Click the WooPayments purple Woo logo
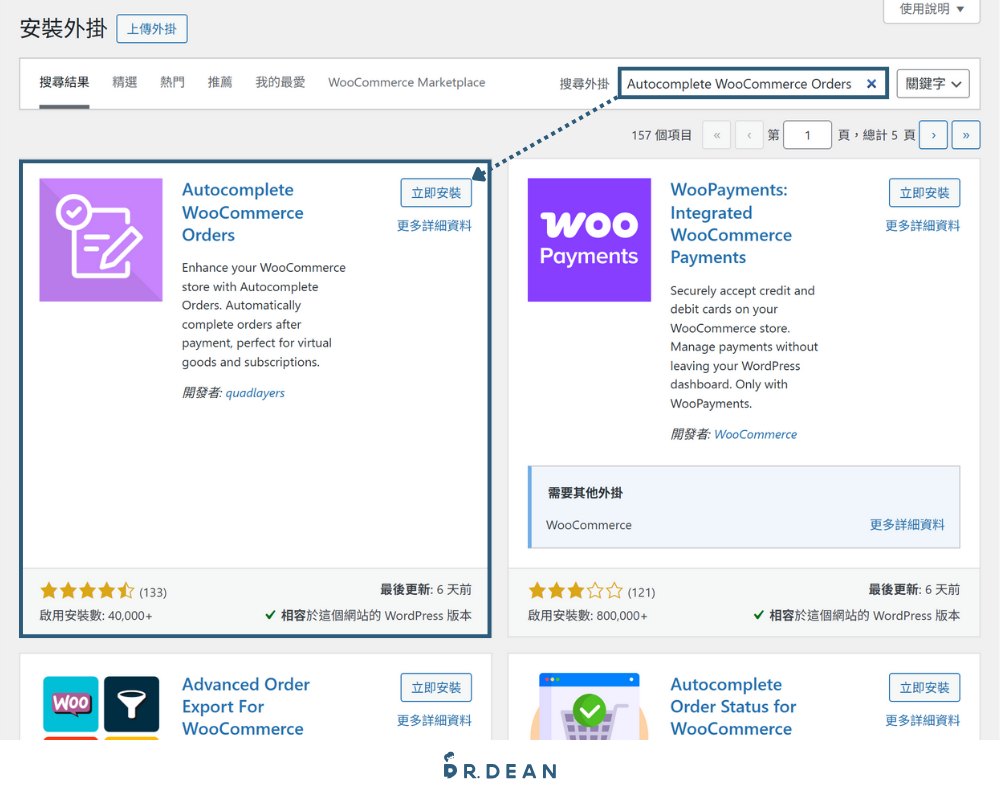 click(588, 239)
